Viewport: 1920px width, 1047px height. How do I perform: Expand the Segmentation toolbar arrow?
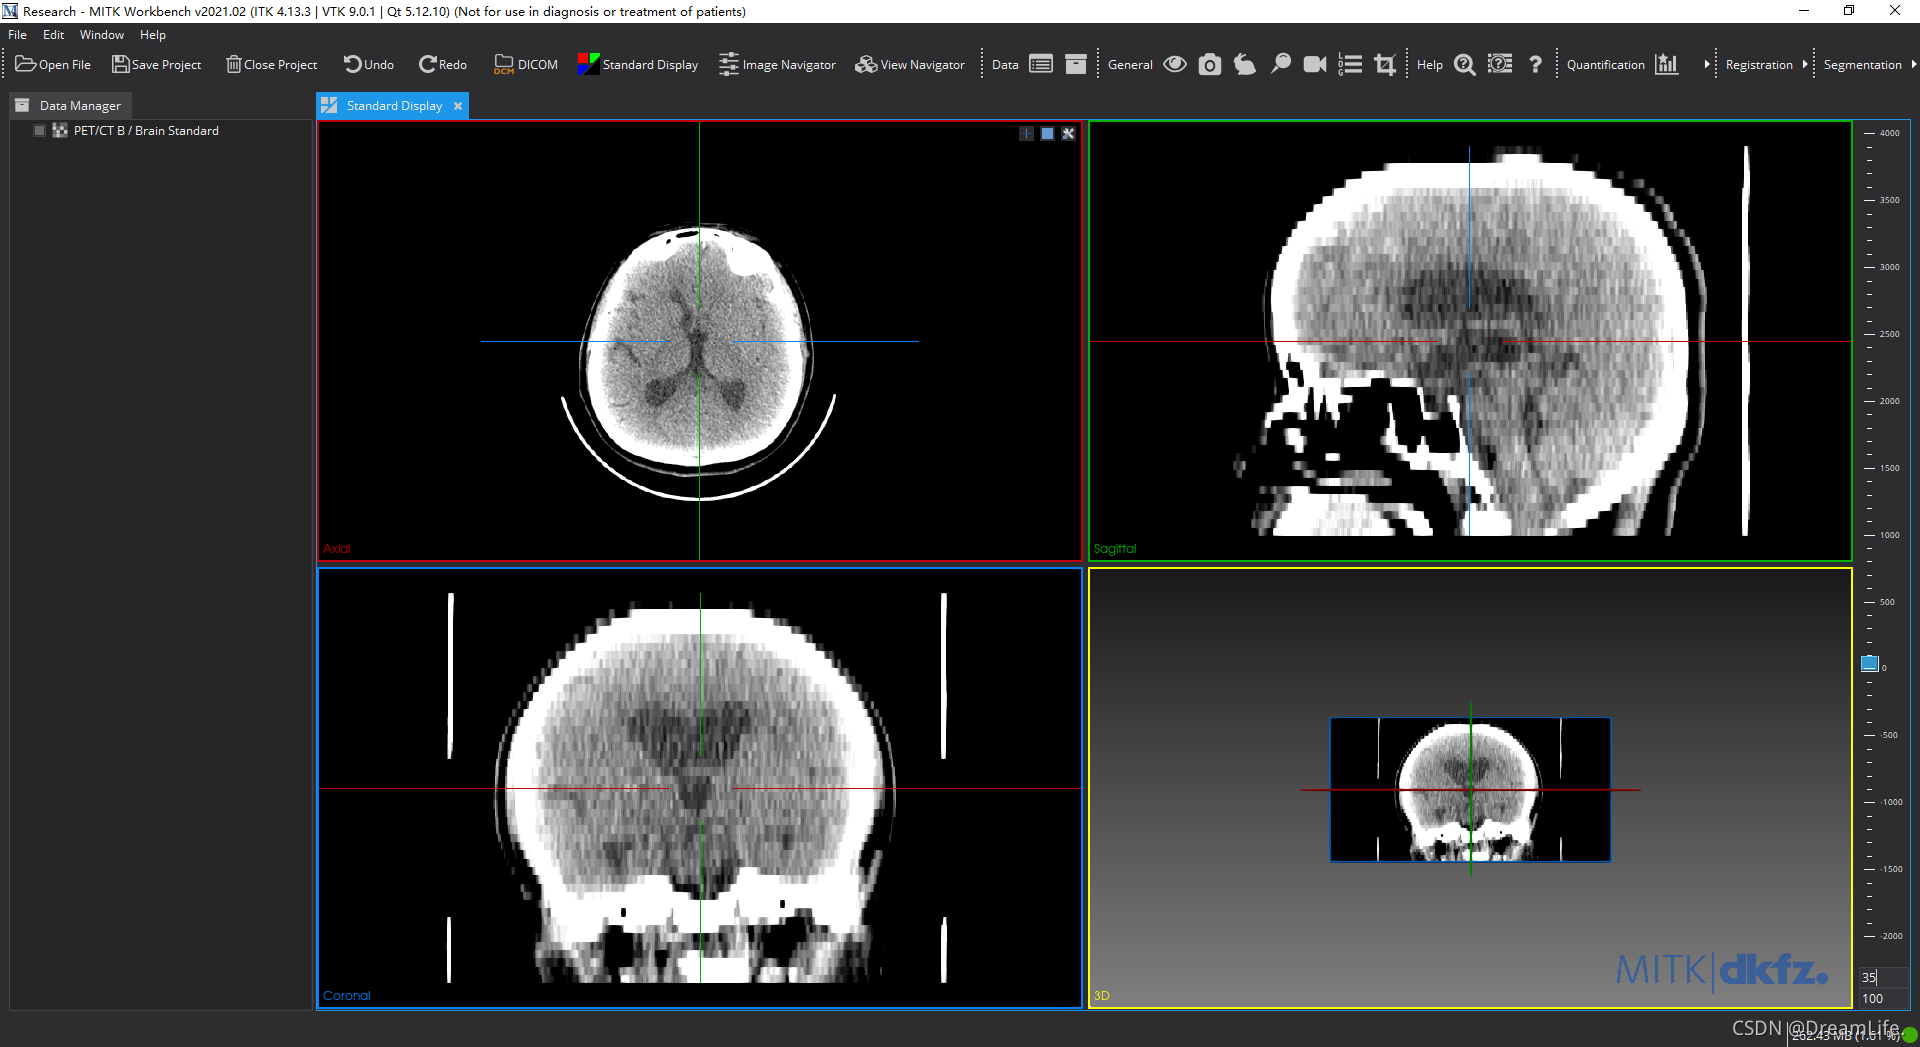click(1913, 65)
